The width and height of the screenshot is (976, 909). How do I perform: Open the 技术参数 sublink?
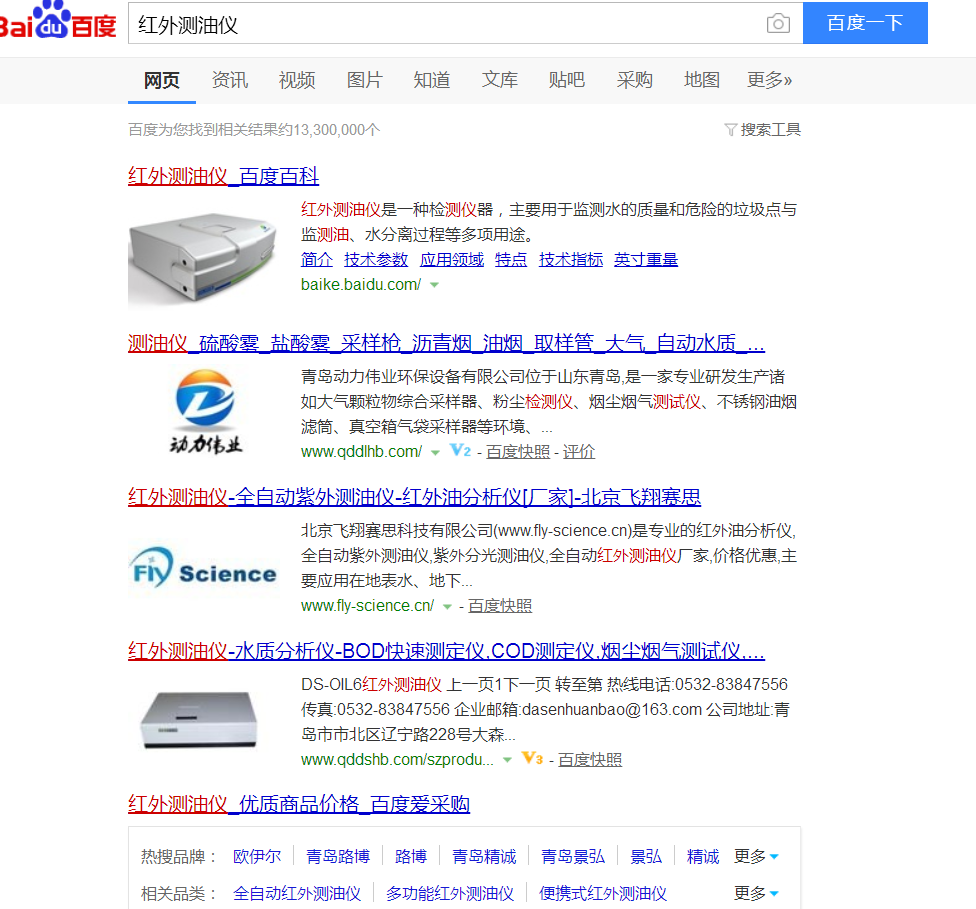click(x=376, y=260)
